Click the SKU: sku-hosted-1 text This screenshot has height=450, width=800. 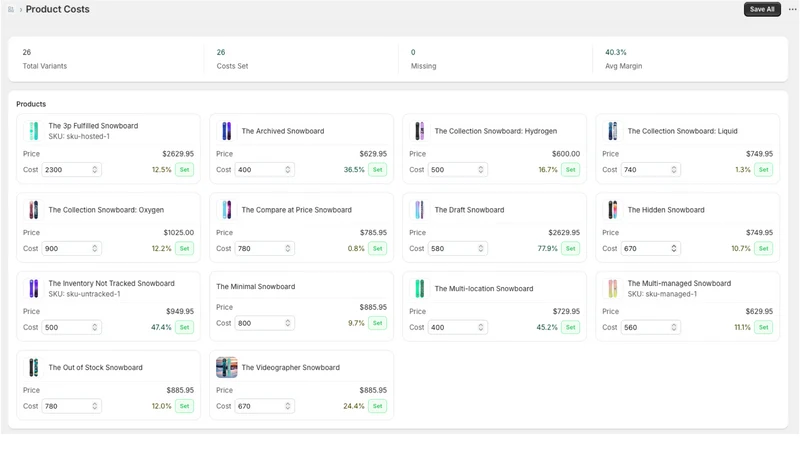pos(79,136)
